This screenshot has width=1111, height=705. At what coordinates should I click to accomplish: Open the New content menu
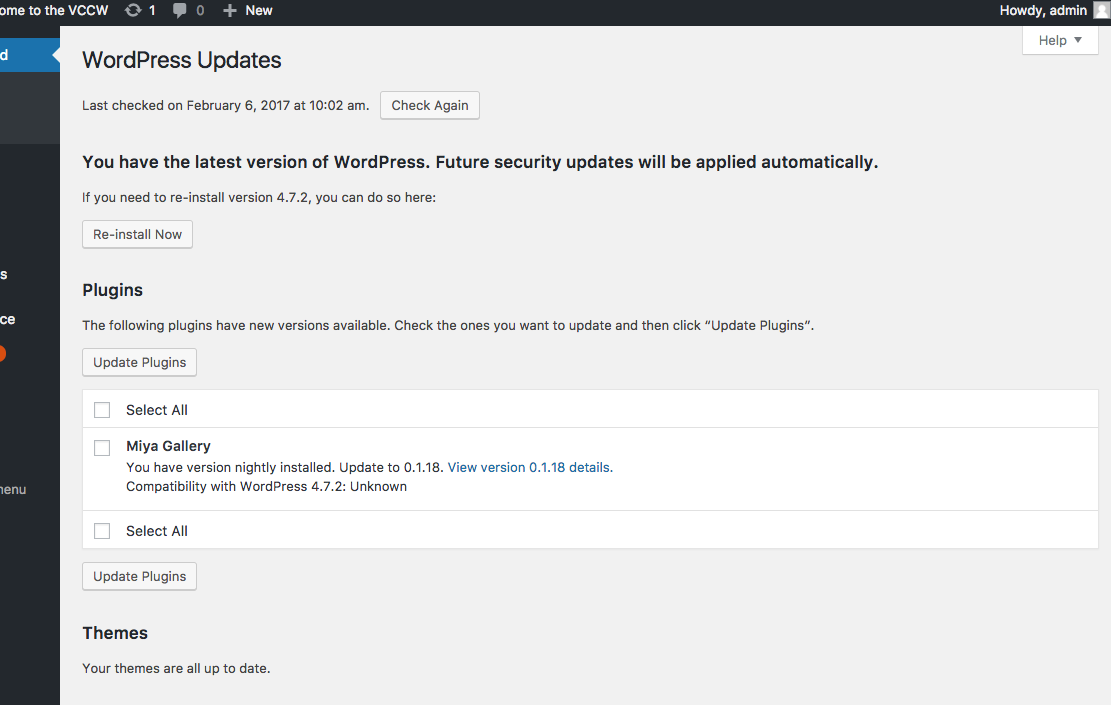[x=247, y=11]
